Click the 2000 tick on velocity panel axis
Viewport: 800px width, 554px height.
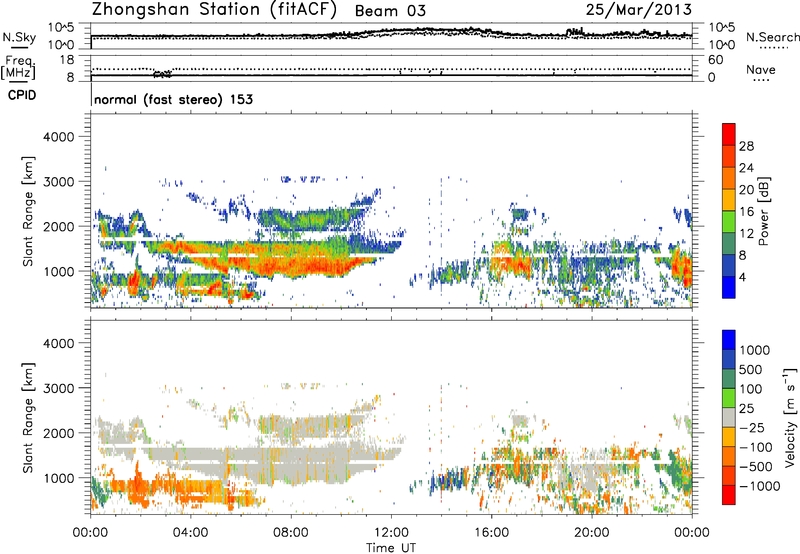pyautogui.click(x=58, y=433)
